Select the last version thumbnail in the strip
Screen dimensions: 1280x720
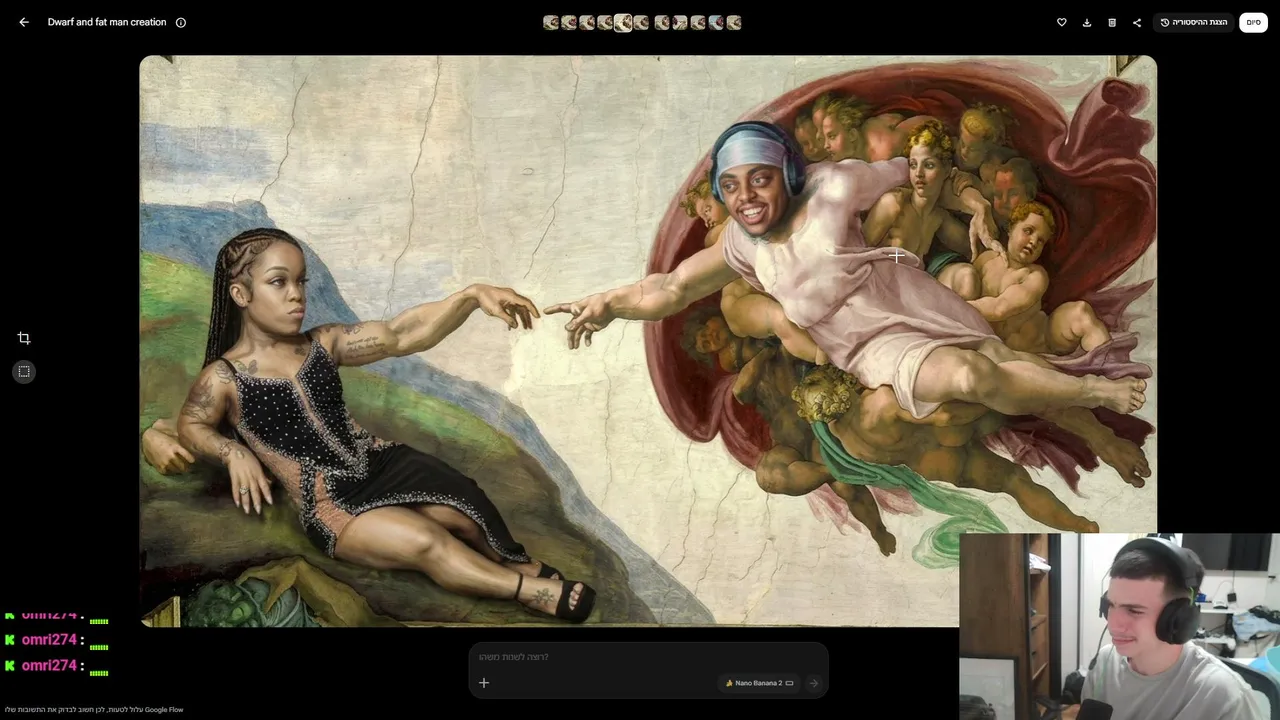tap(734, 22)
